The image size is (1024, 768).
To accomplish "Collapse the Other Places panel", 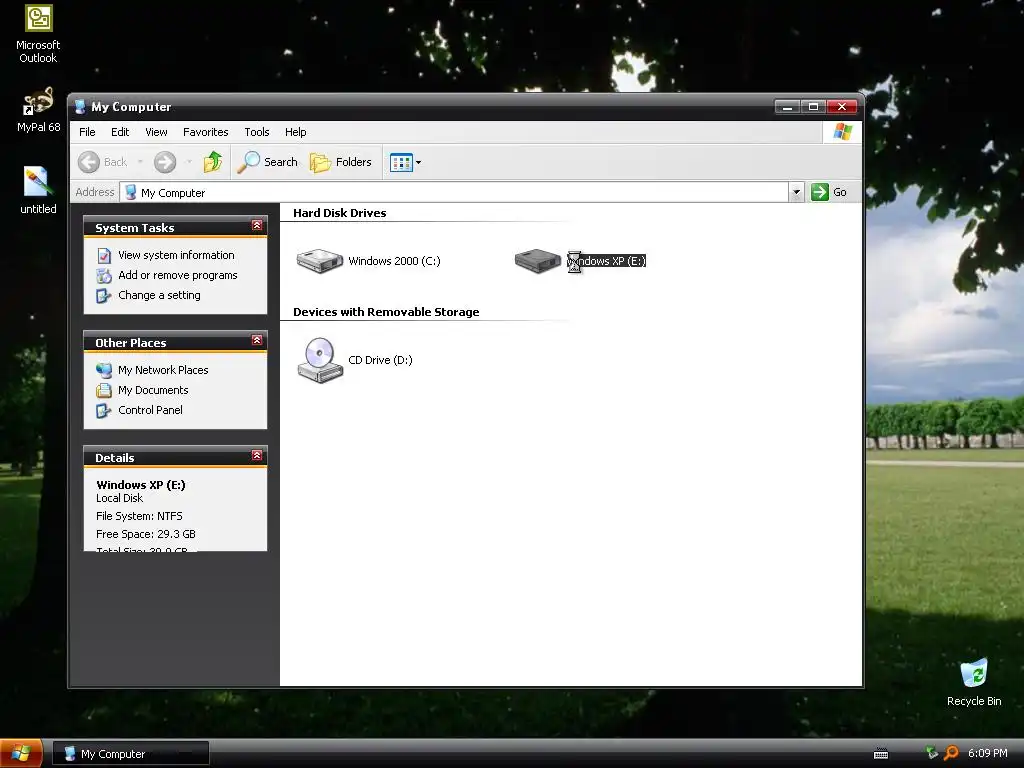I will click(257, 340).
